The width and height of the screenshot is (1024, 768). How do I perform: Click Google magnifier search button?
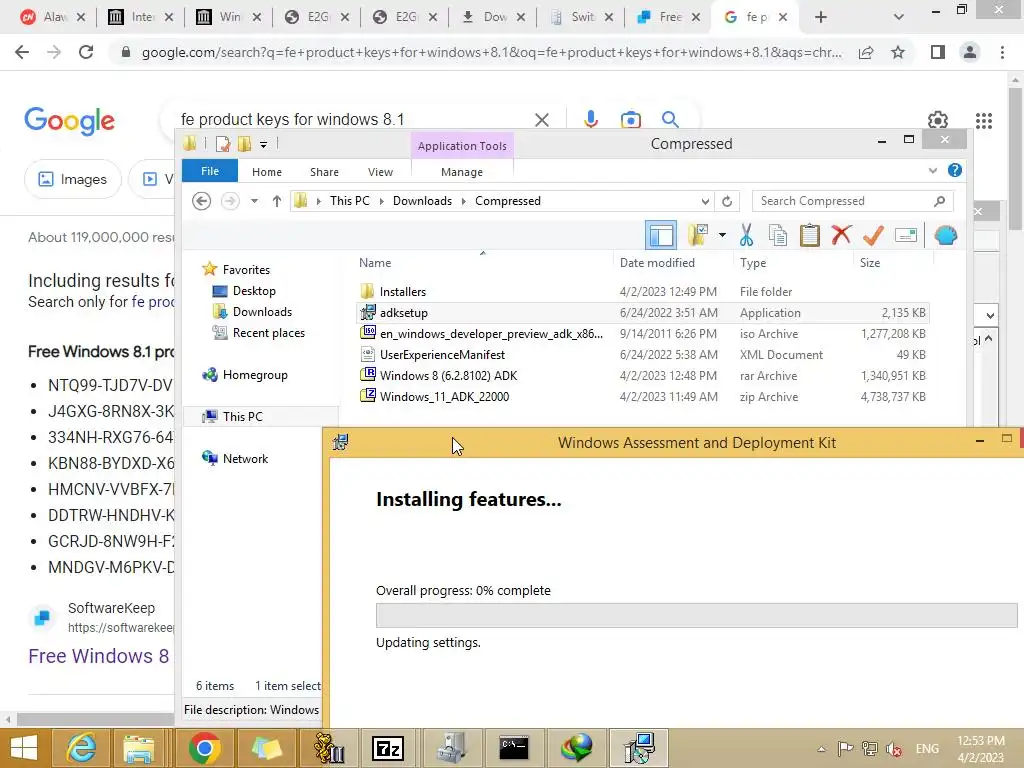coord(670,120)
